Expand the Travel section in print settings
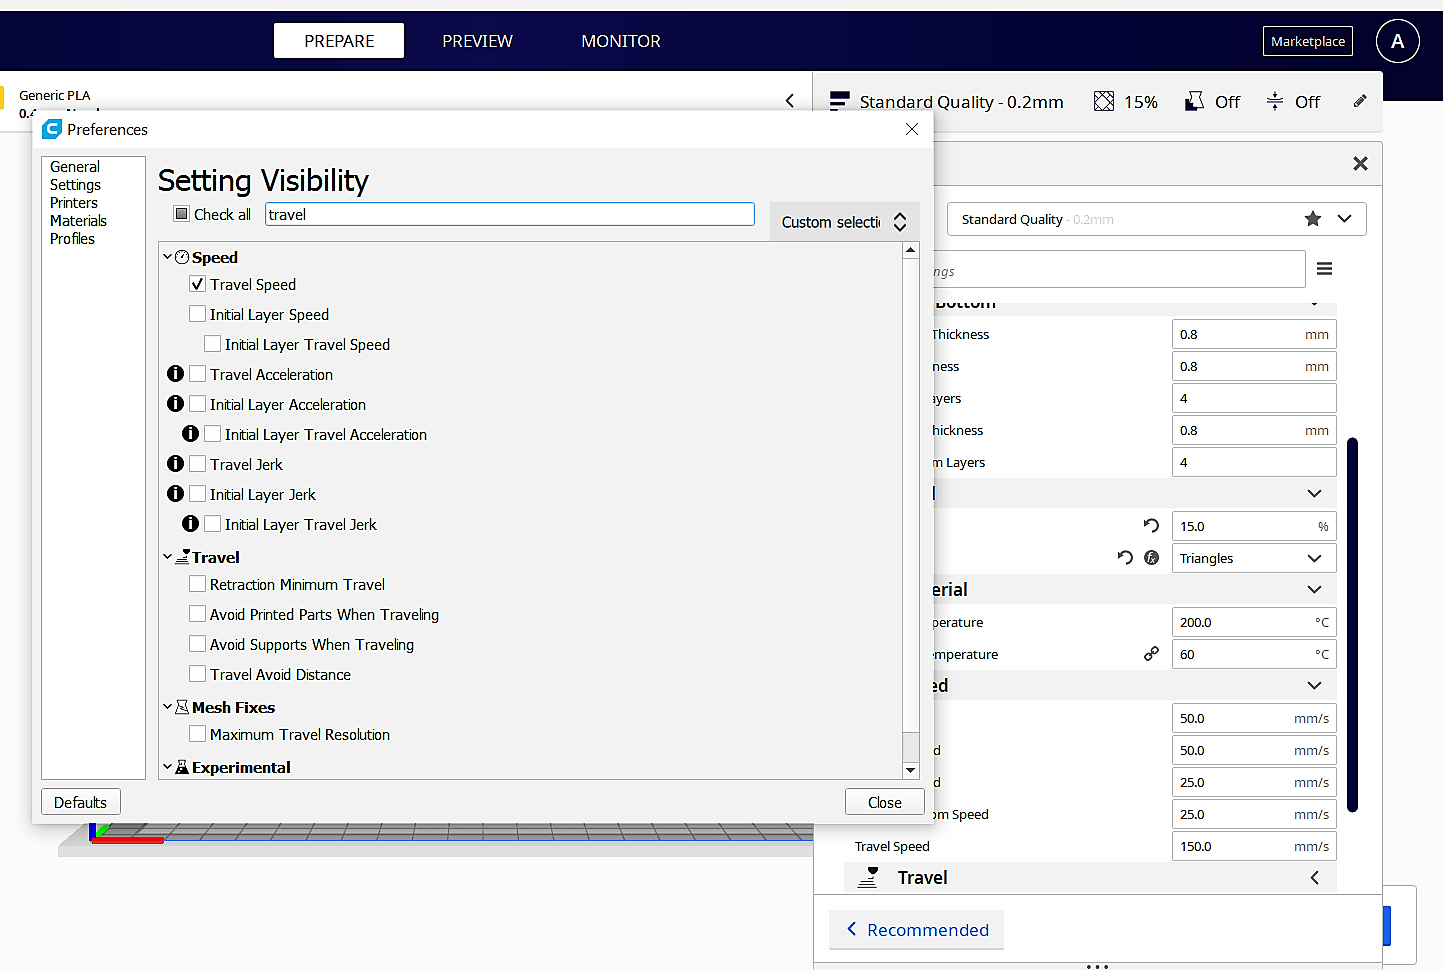Viewport: 1443px width, 970px height. [1314, 877]
